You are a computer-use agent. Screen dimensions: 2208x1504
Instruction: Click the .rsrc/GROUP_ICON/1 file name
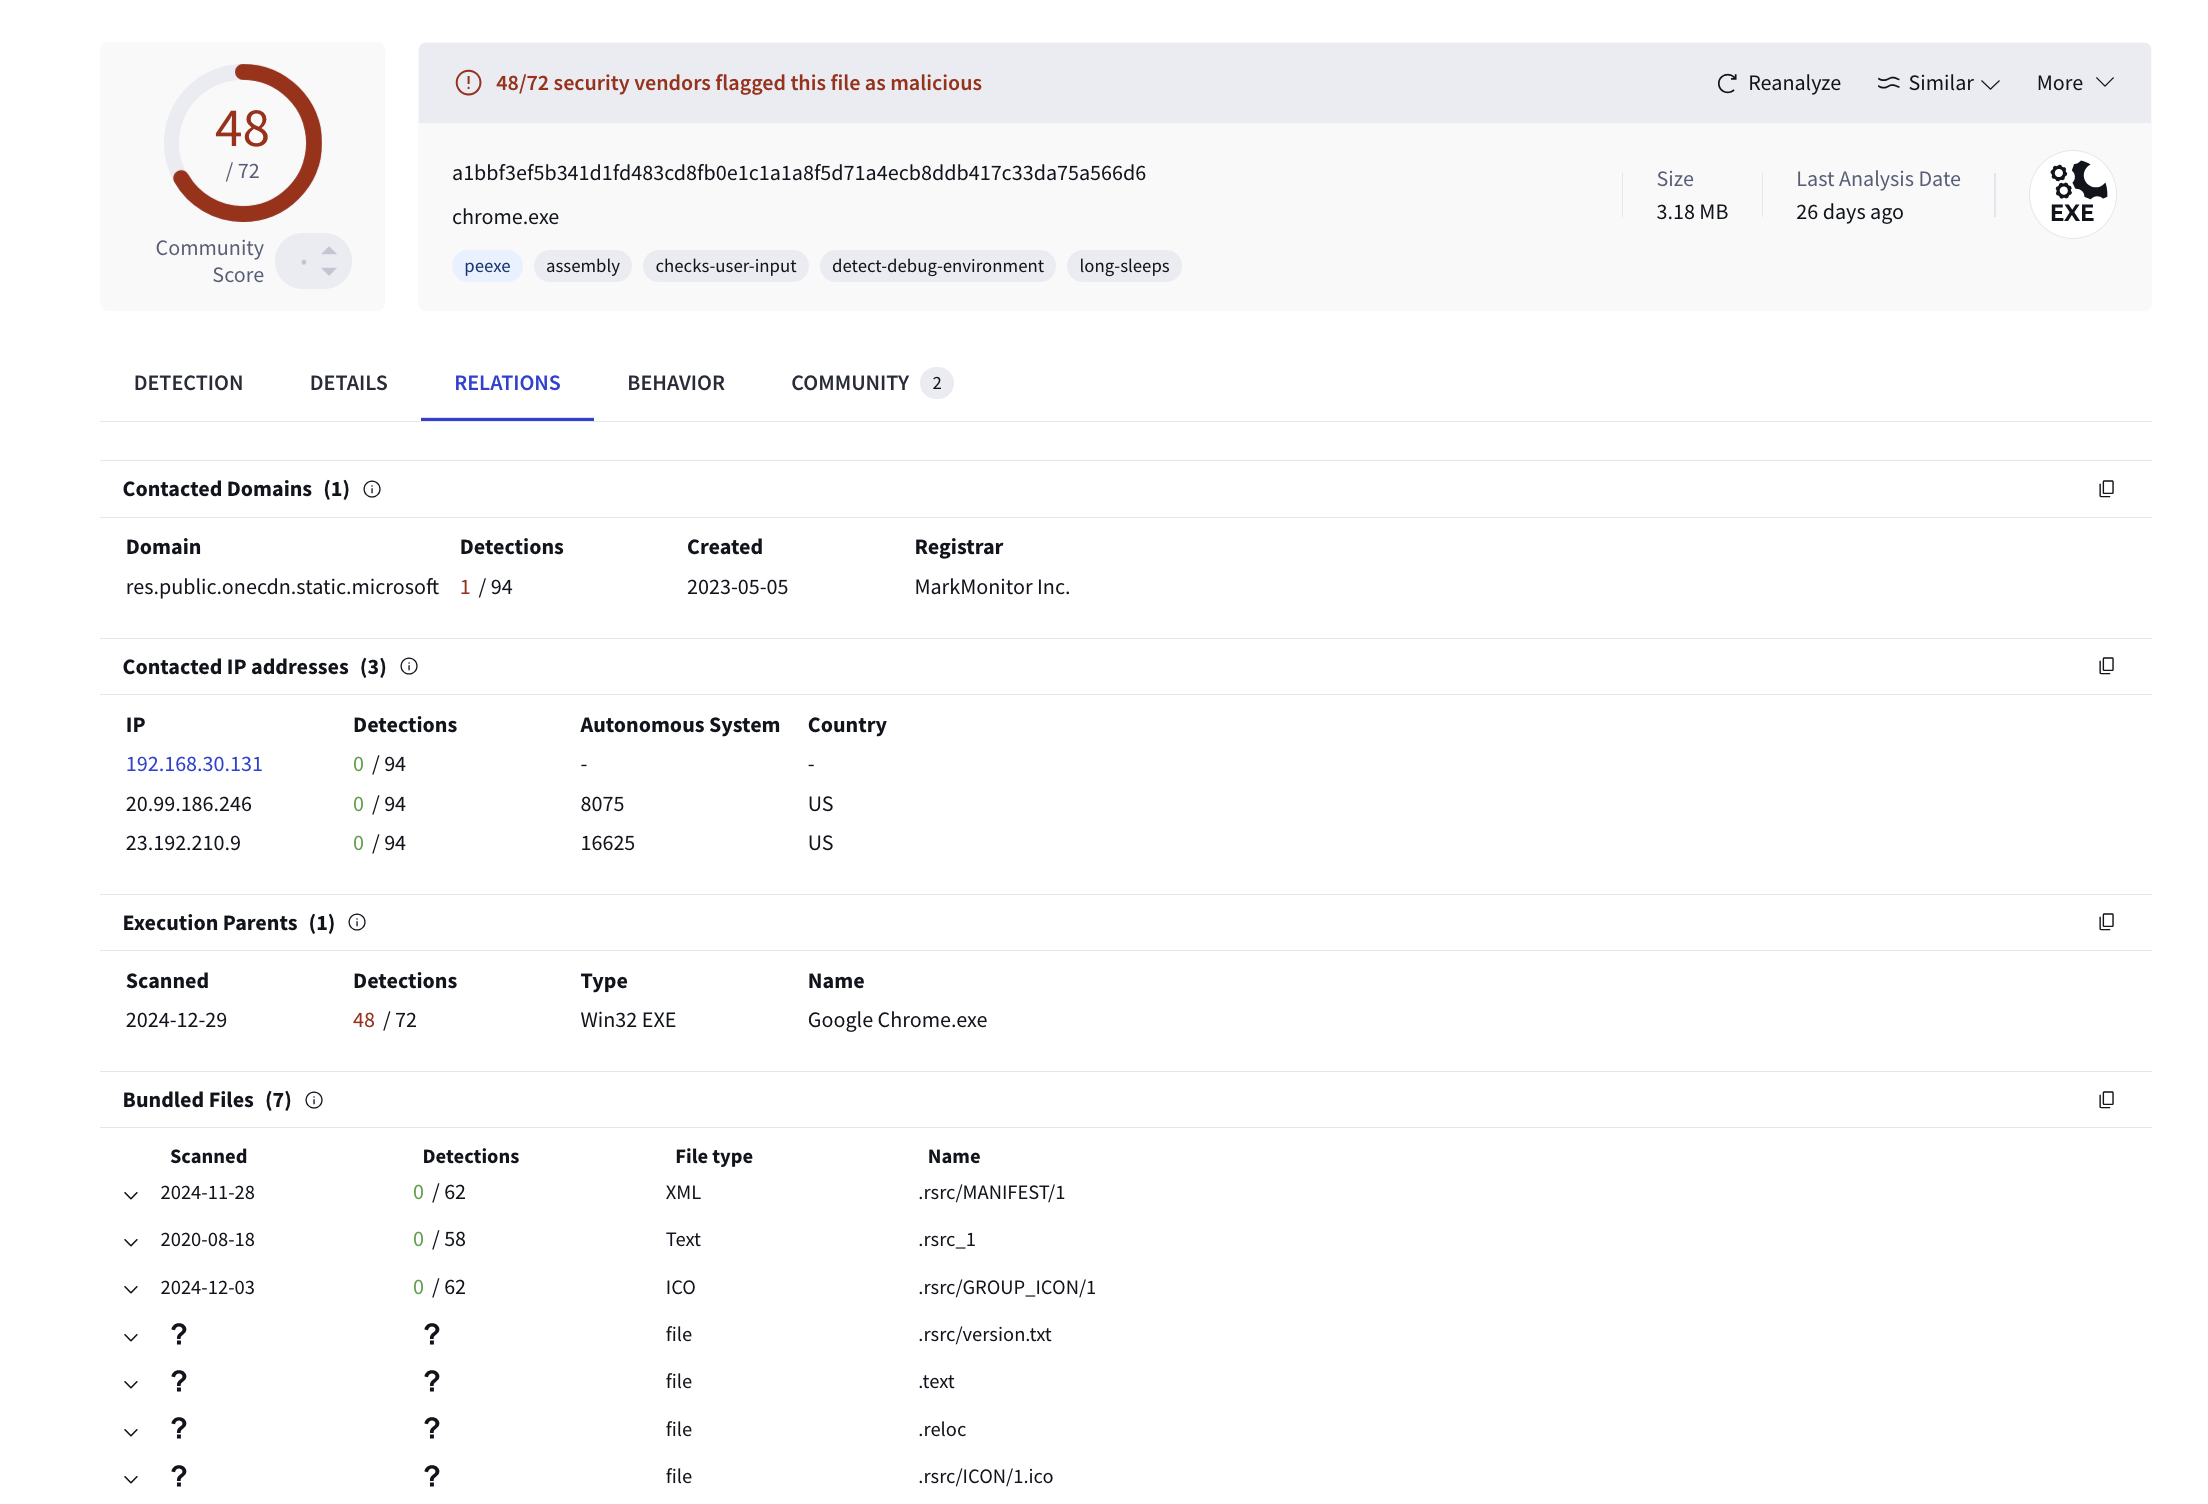(x=1007, y=1287)
